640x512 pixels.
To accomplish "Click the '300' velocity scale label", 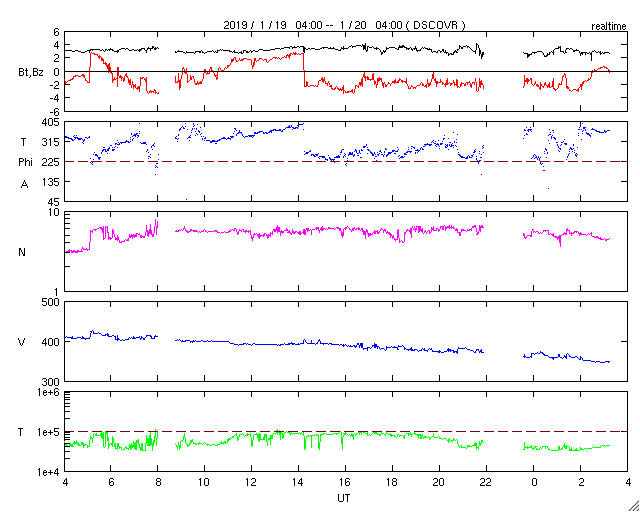I will (x=51, y=382).
